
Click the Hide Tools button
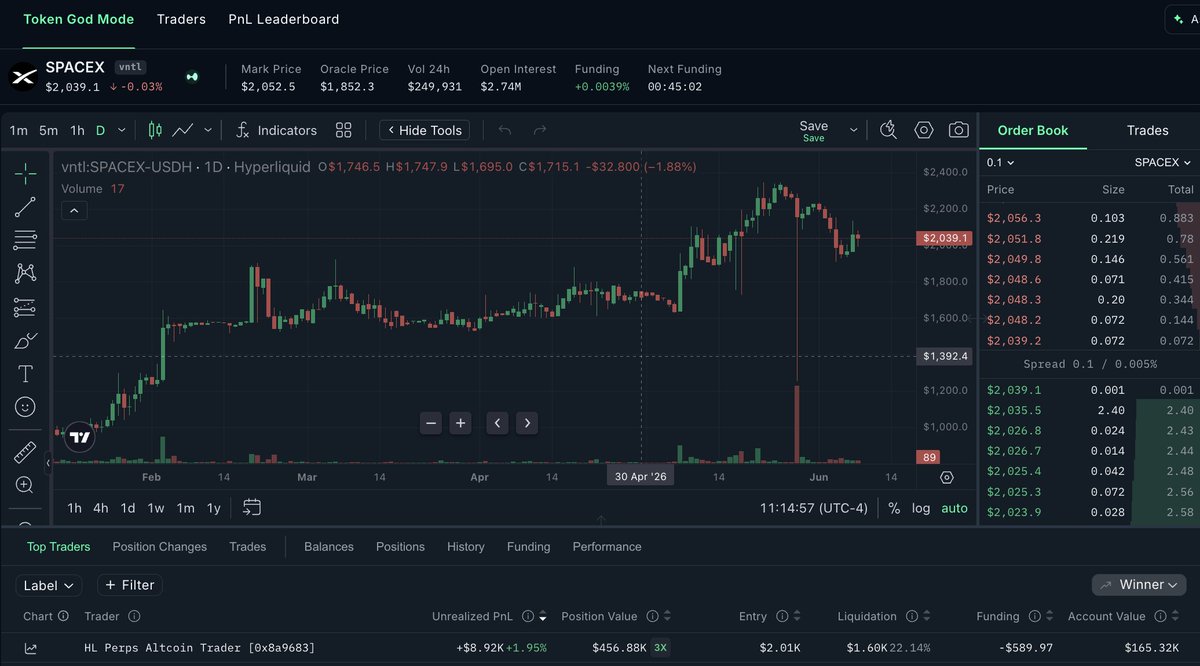(x=424, y=130)
